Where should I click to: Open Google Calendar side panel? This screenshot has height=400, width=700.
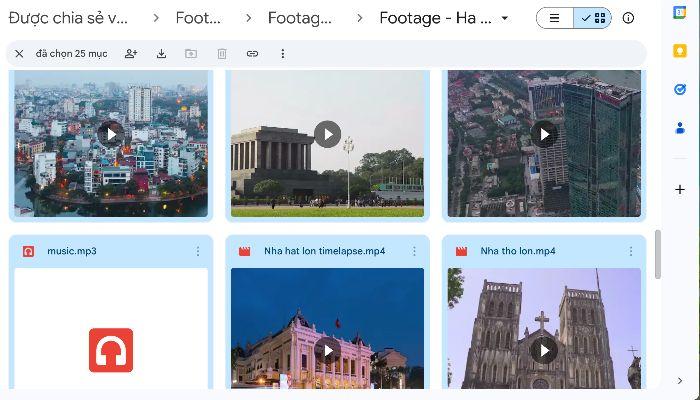(679, 12)
